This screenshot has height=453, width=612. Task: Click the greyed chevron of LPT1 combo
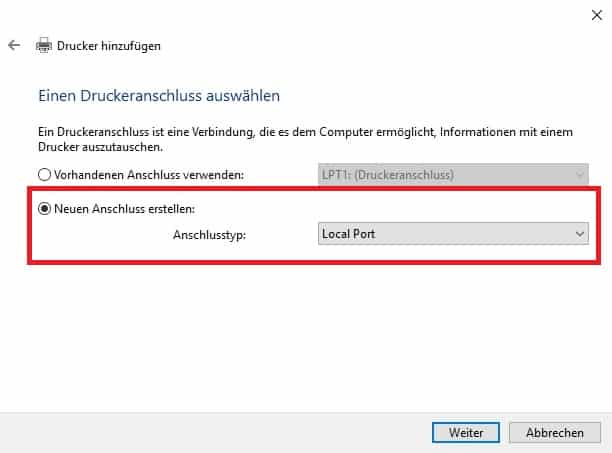tap(580, 174)
